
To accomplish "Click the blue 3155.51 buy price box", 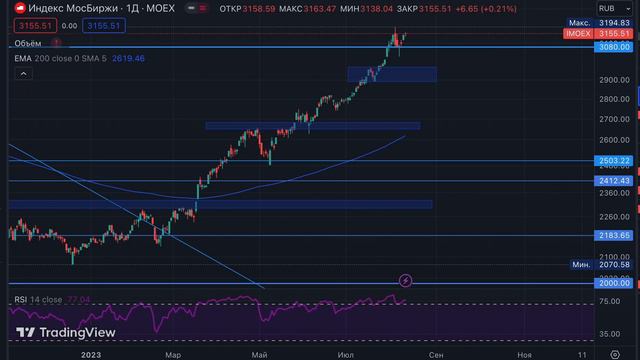I will (104, 26).
